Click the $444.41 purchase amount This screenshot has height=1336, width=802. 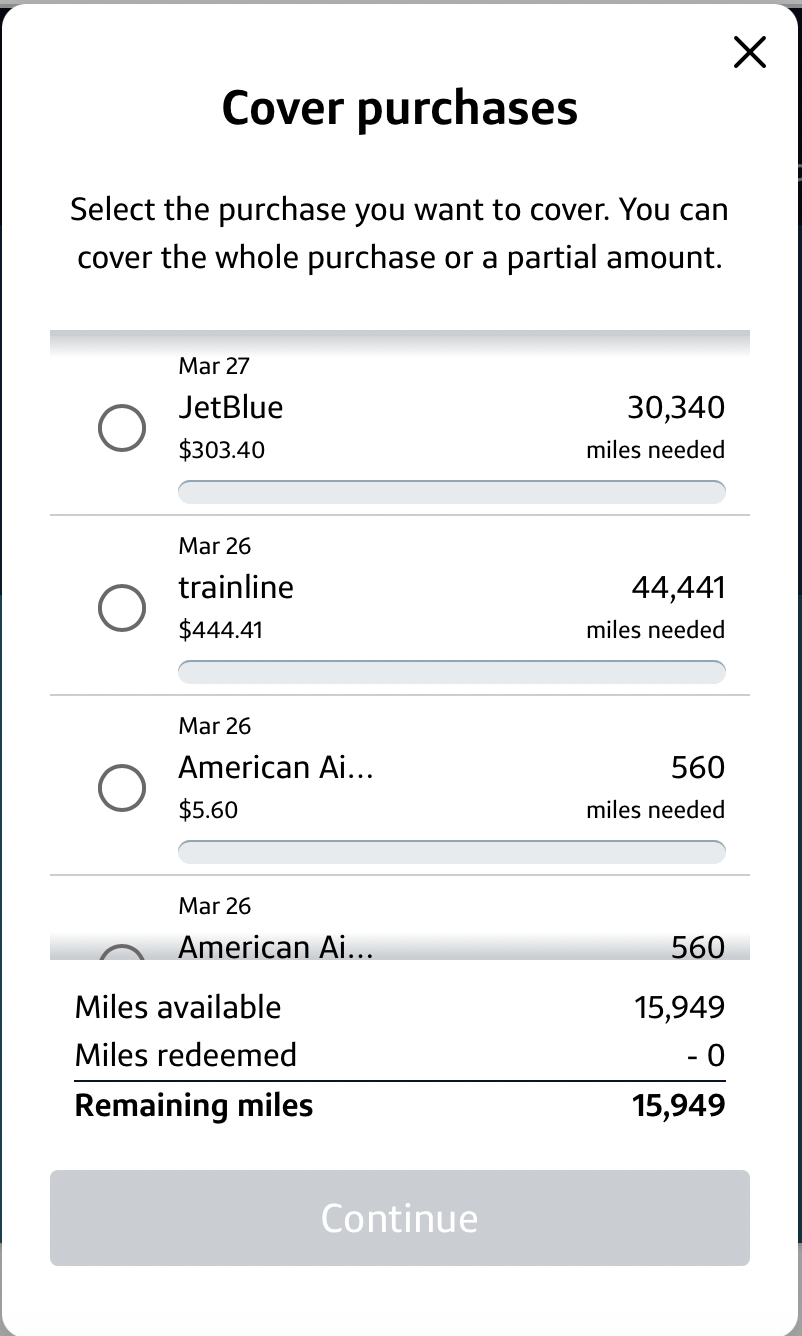pos(220,630)
